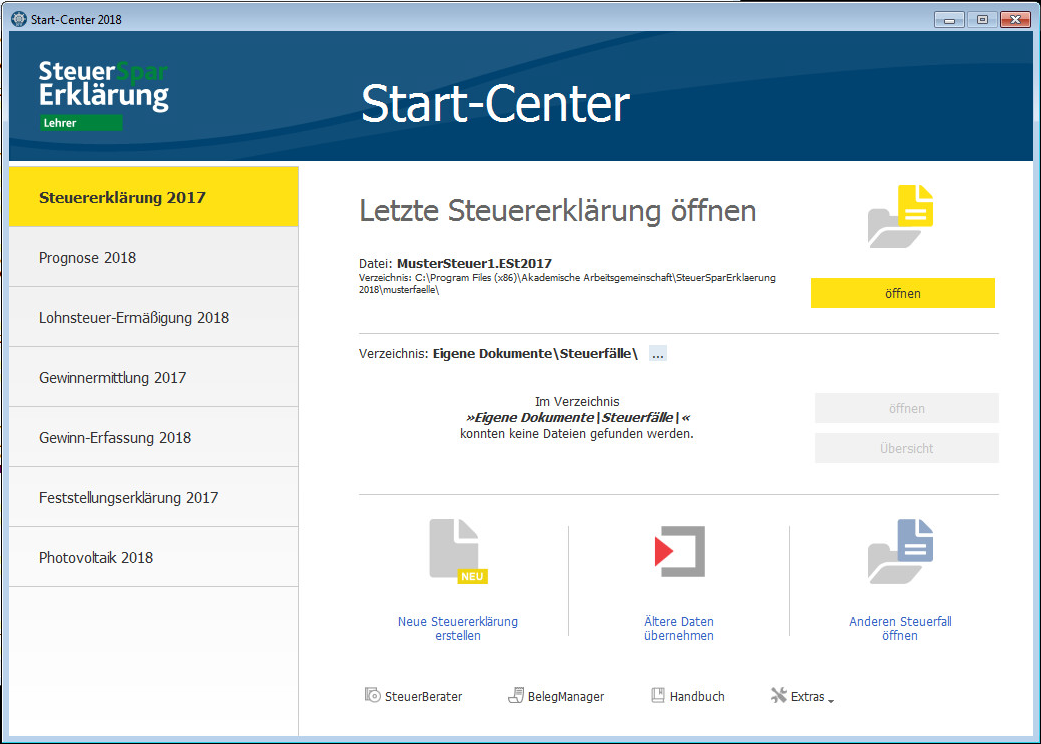This screenshot has width=1041, height=744.
Task: Maximize the Start-Center window
Action: pyautogui.click(x=983, y=20)
